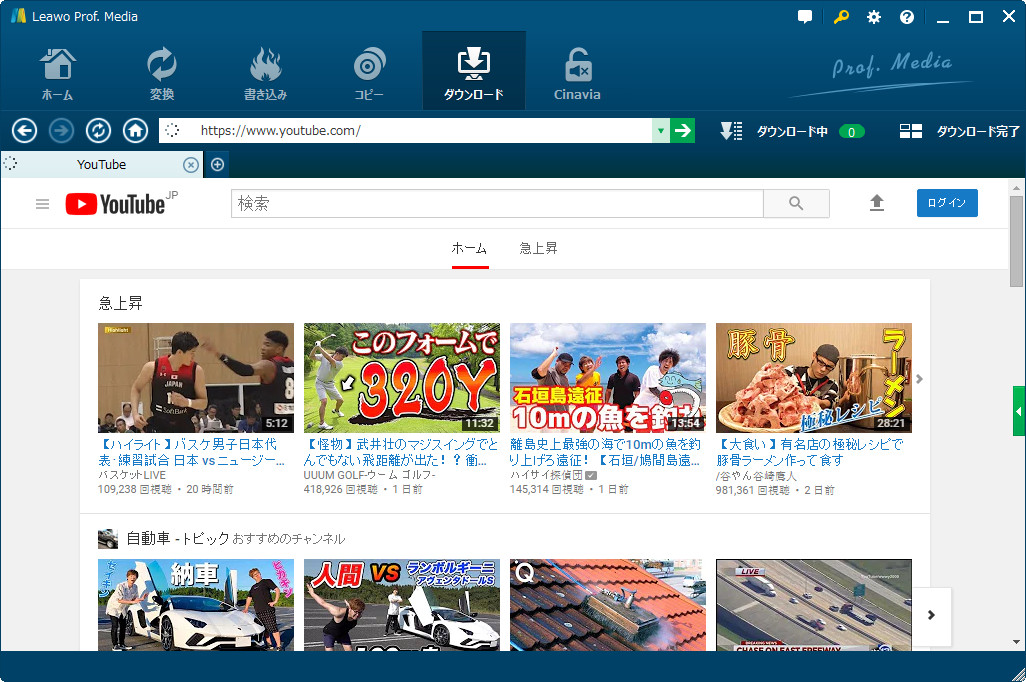
Task: Click the scrollbar down arrow
Action: pos(1016,643)
